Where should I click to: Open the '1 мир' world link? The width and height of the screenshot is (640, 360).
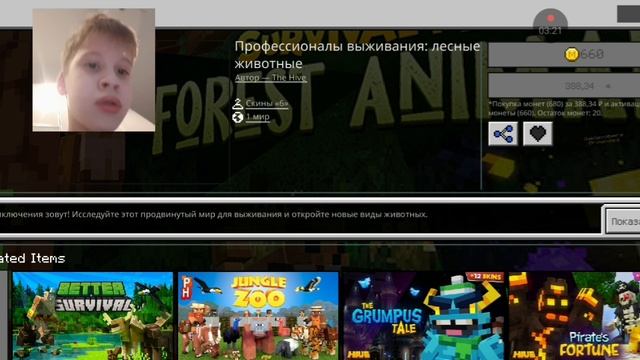pyautogui.click(x=258, y=117)
